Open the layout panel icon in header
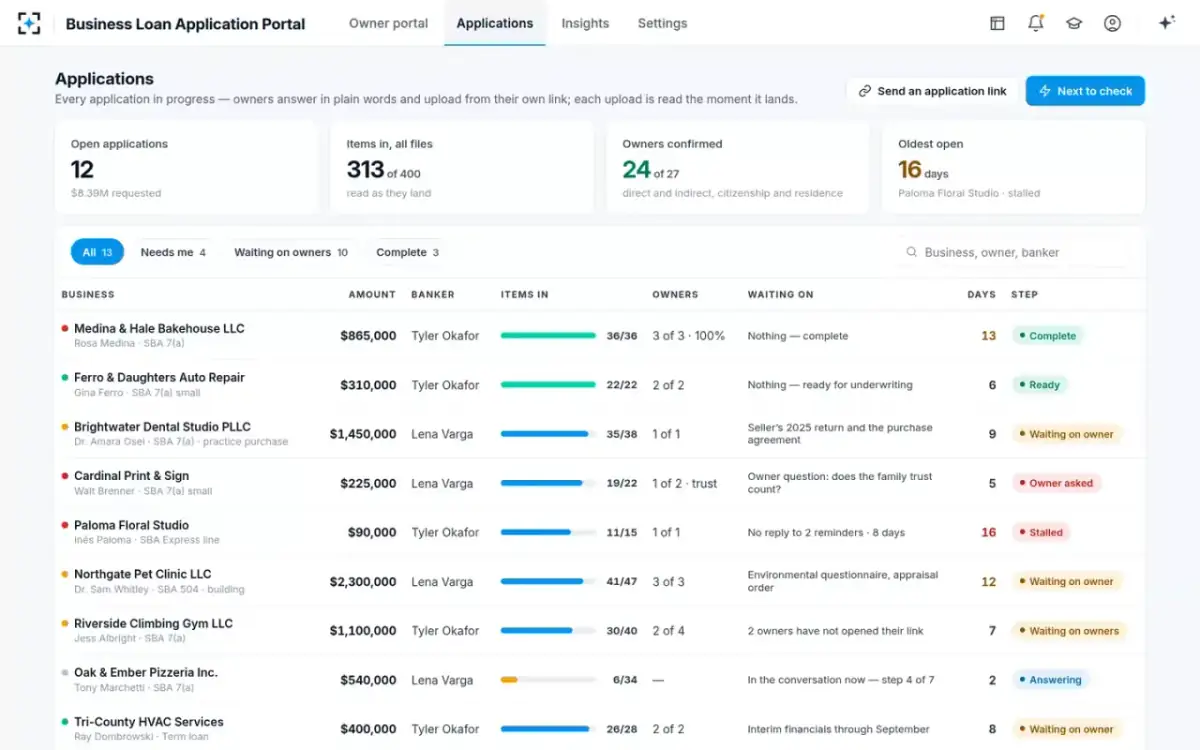 click(x=997, y=23)
